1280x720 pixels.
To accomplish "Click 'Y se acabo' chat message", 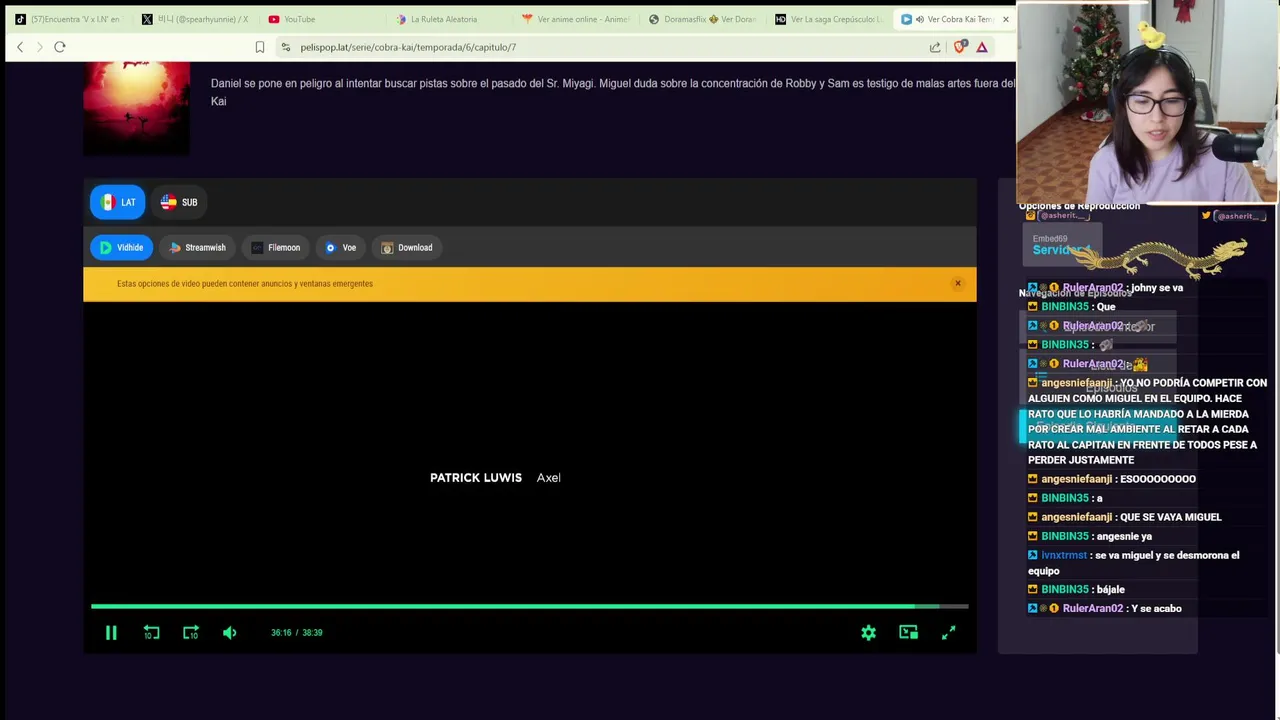I will pos(1158,608).
